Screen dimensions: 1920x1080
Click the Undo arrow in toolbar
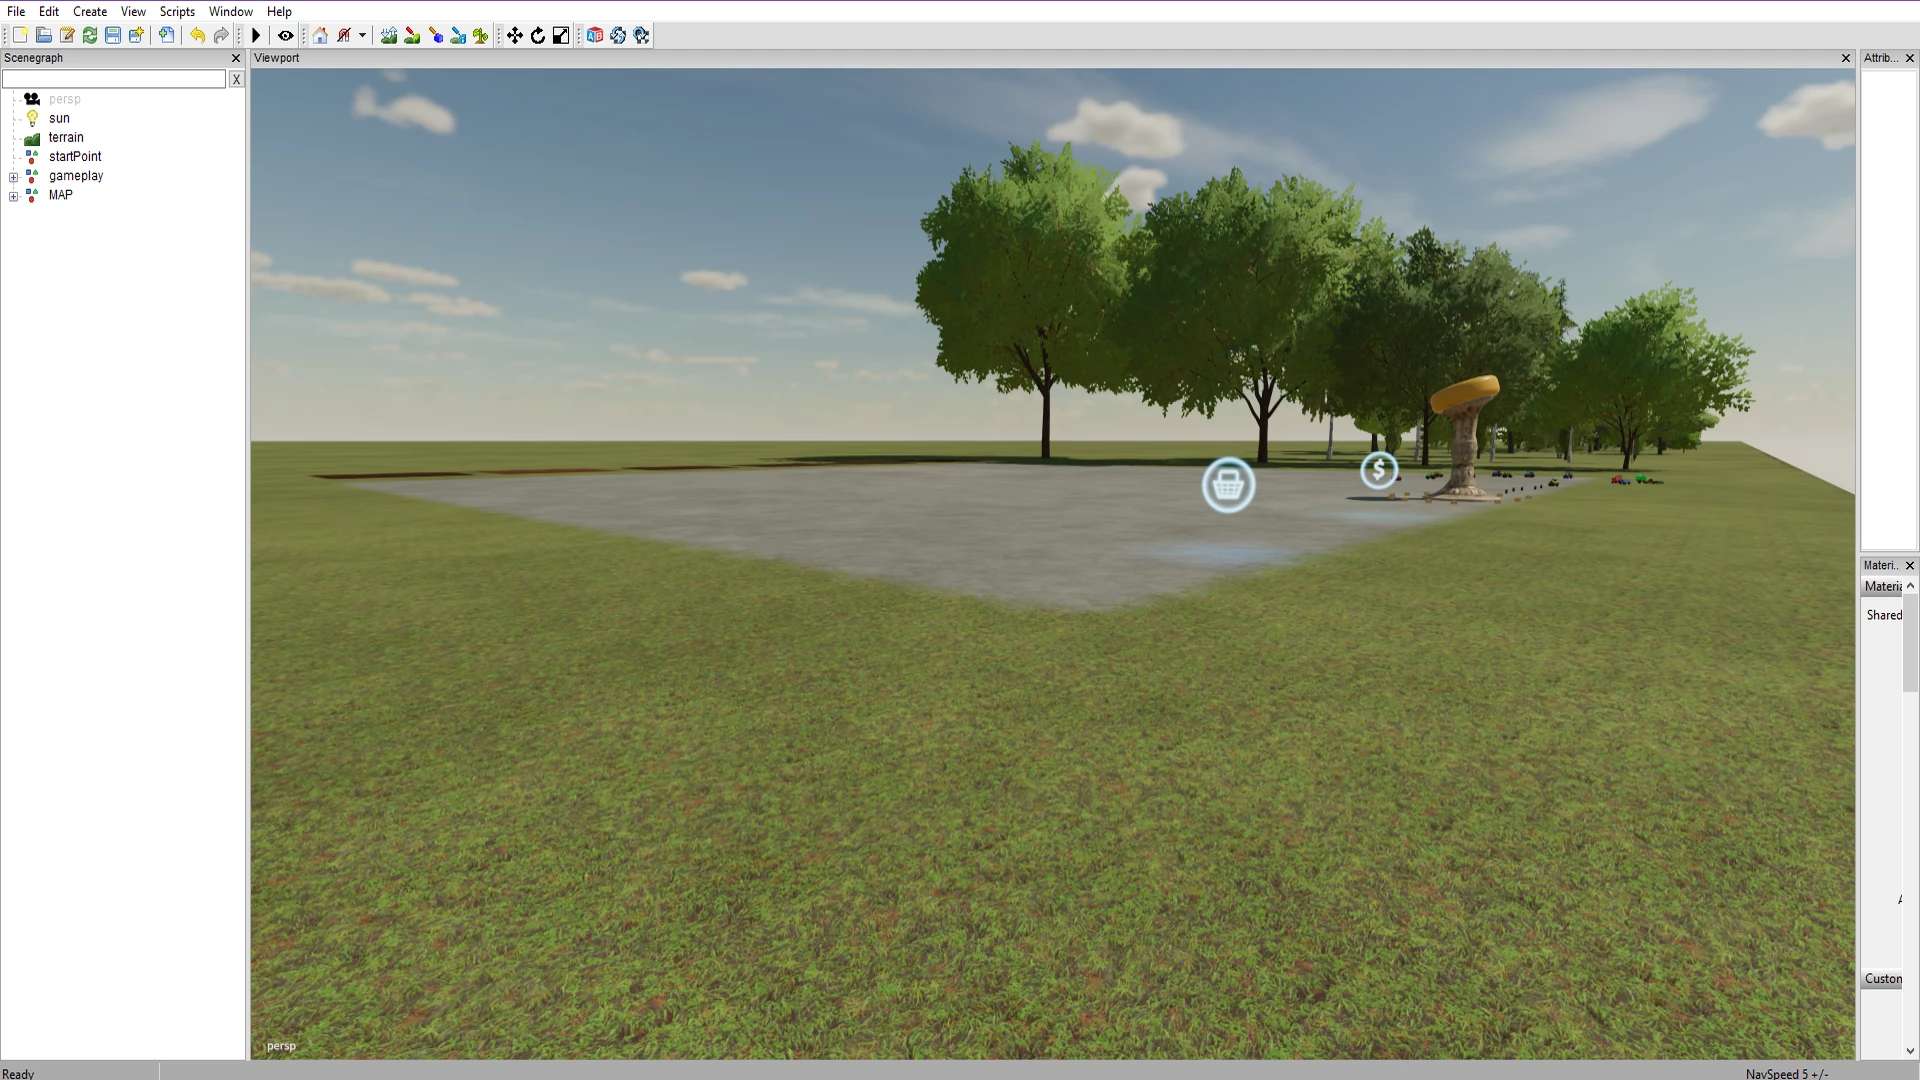197,36
